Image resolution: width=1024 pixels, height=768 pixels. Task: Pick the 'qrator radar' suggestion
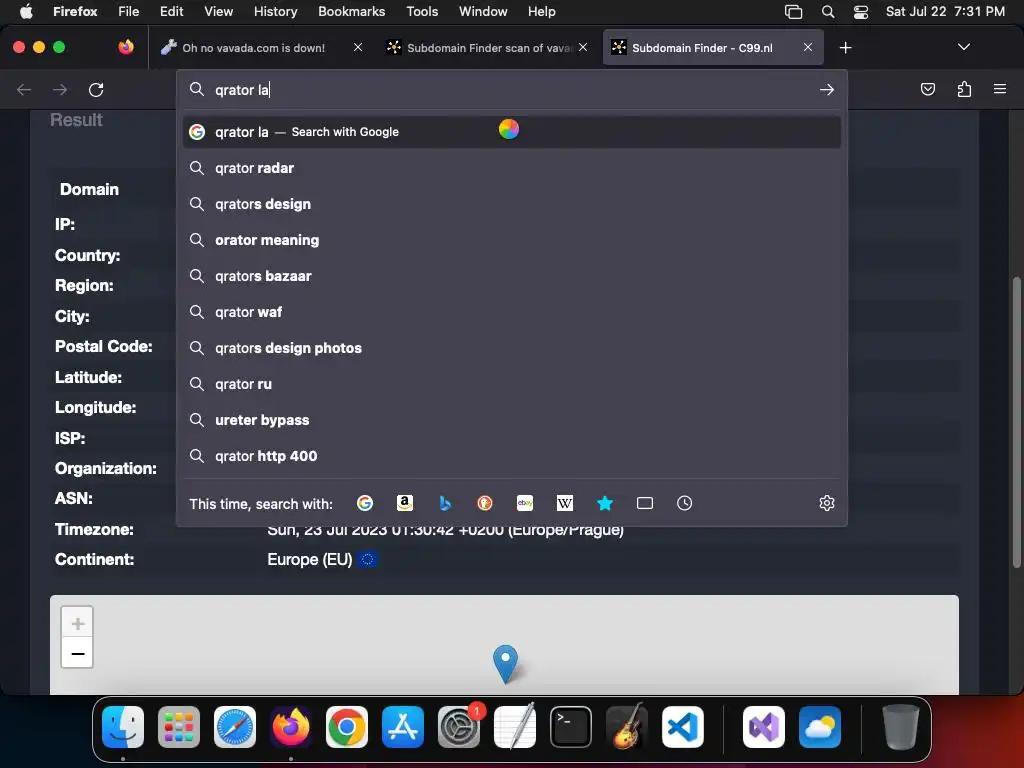[x=511, y=168]
